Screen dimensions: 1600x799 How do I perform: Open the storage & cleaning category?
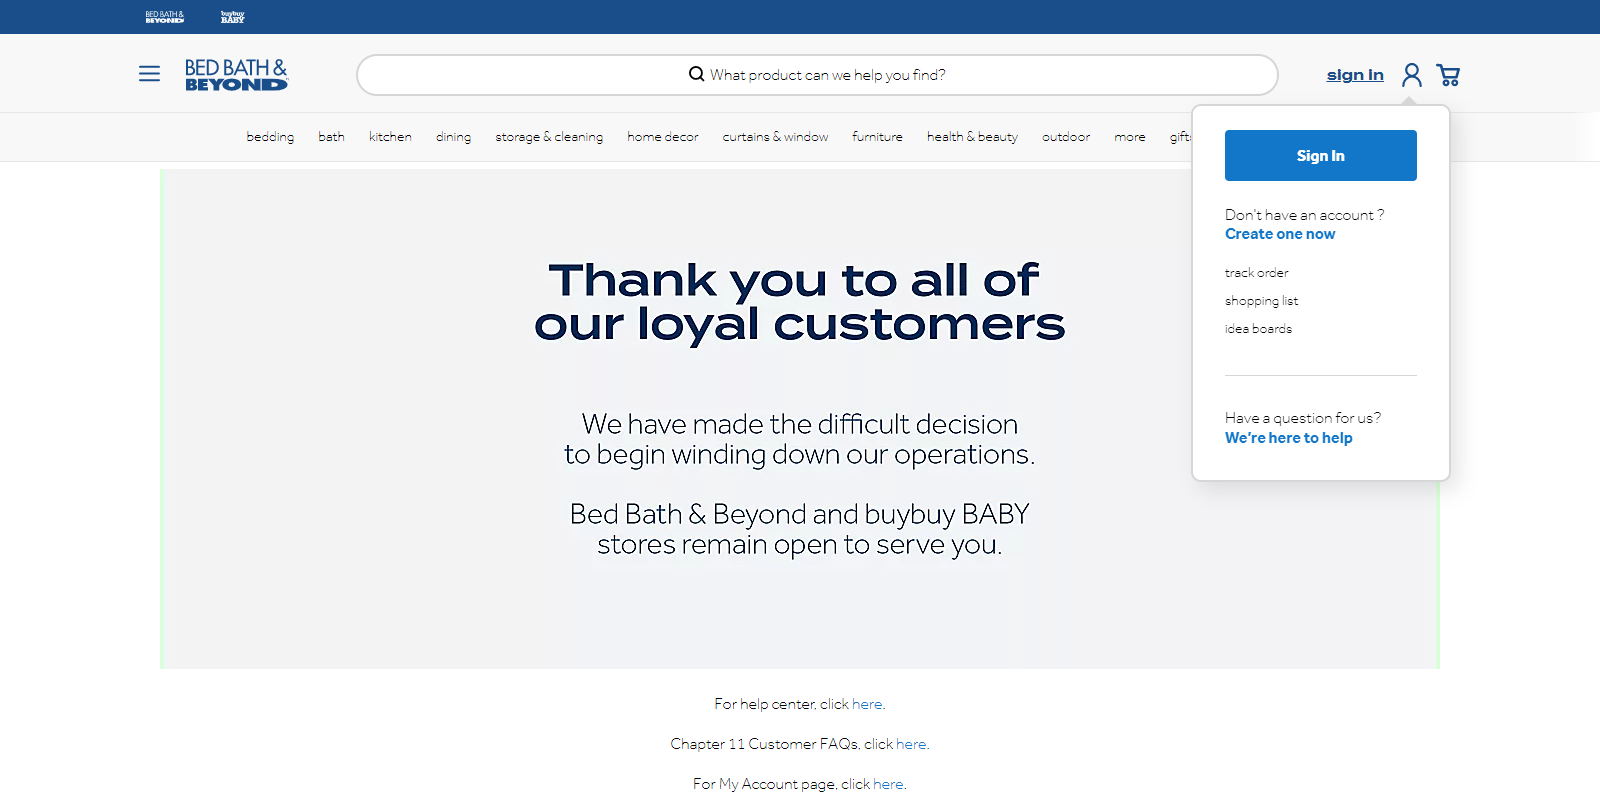[549, 137]
